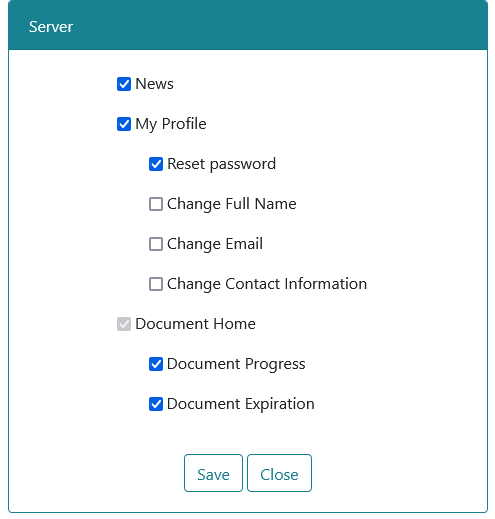
Task: Close the Server dialog
Action: click(x=279, y=473)
